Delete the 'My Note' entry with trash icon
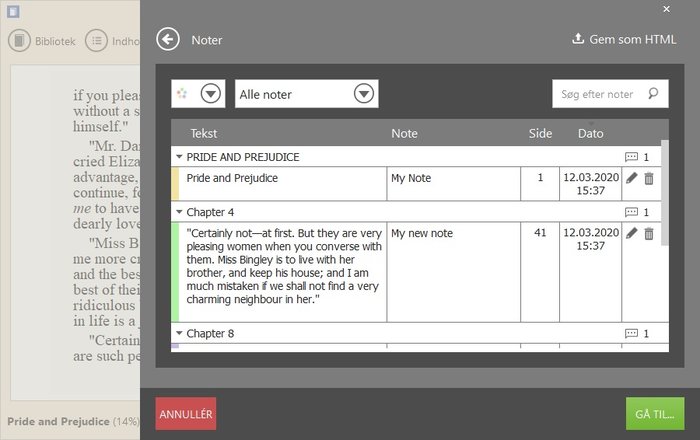 click(x=648, y=178)
